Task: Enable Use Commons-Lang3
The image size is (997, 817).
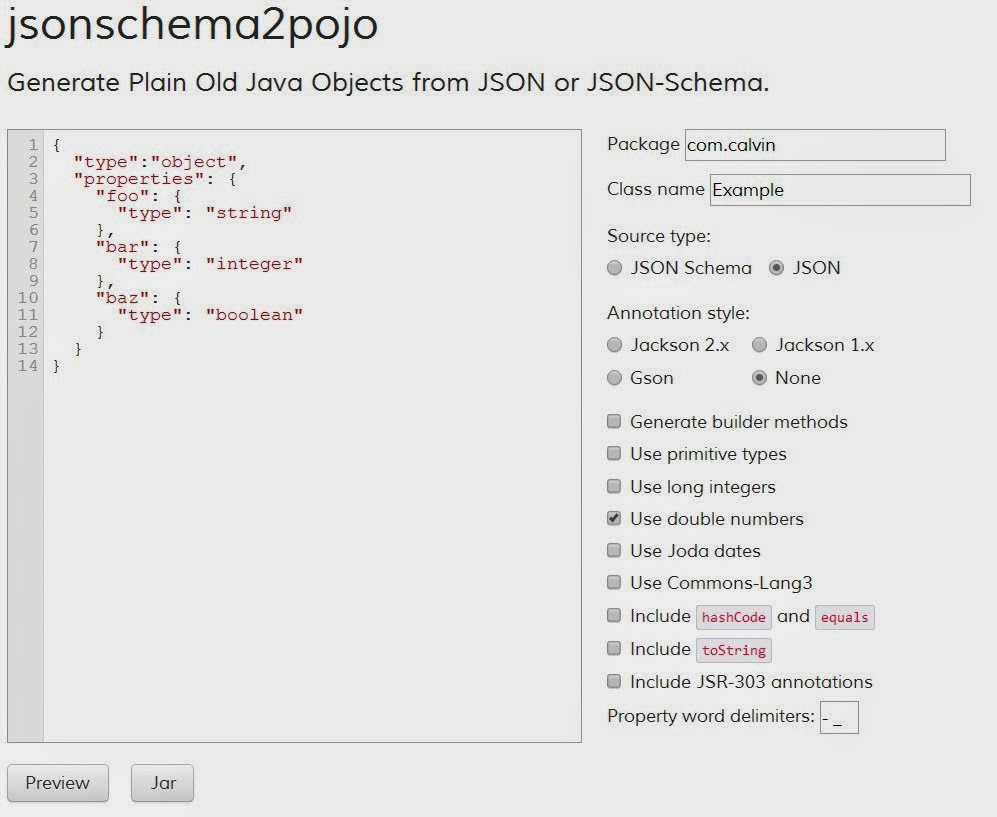Action: point(613,583)
